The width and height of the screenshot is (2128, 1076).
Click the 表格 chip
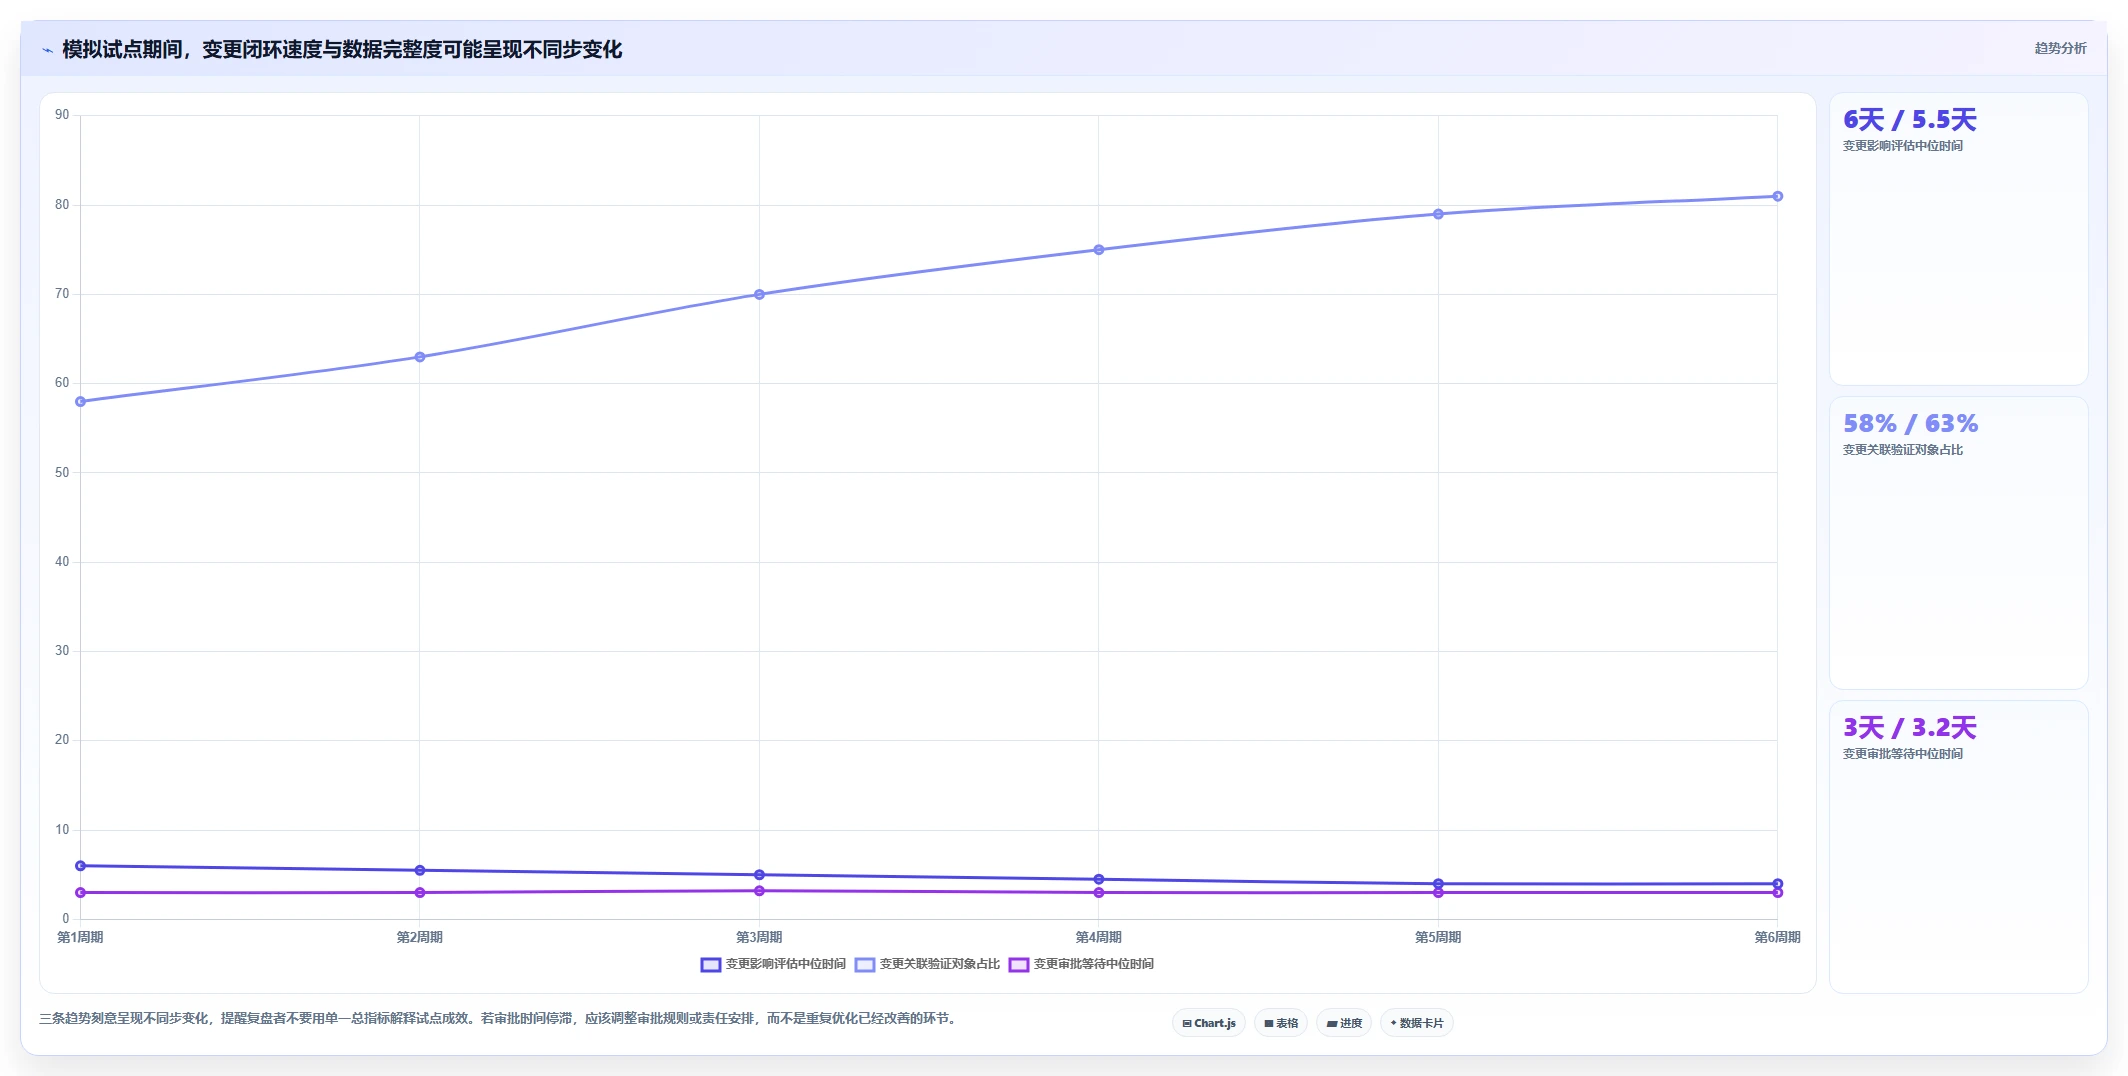point(1281,1023)
